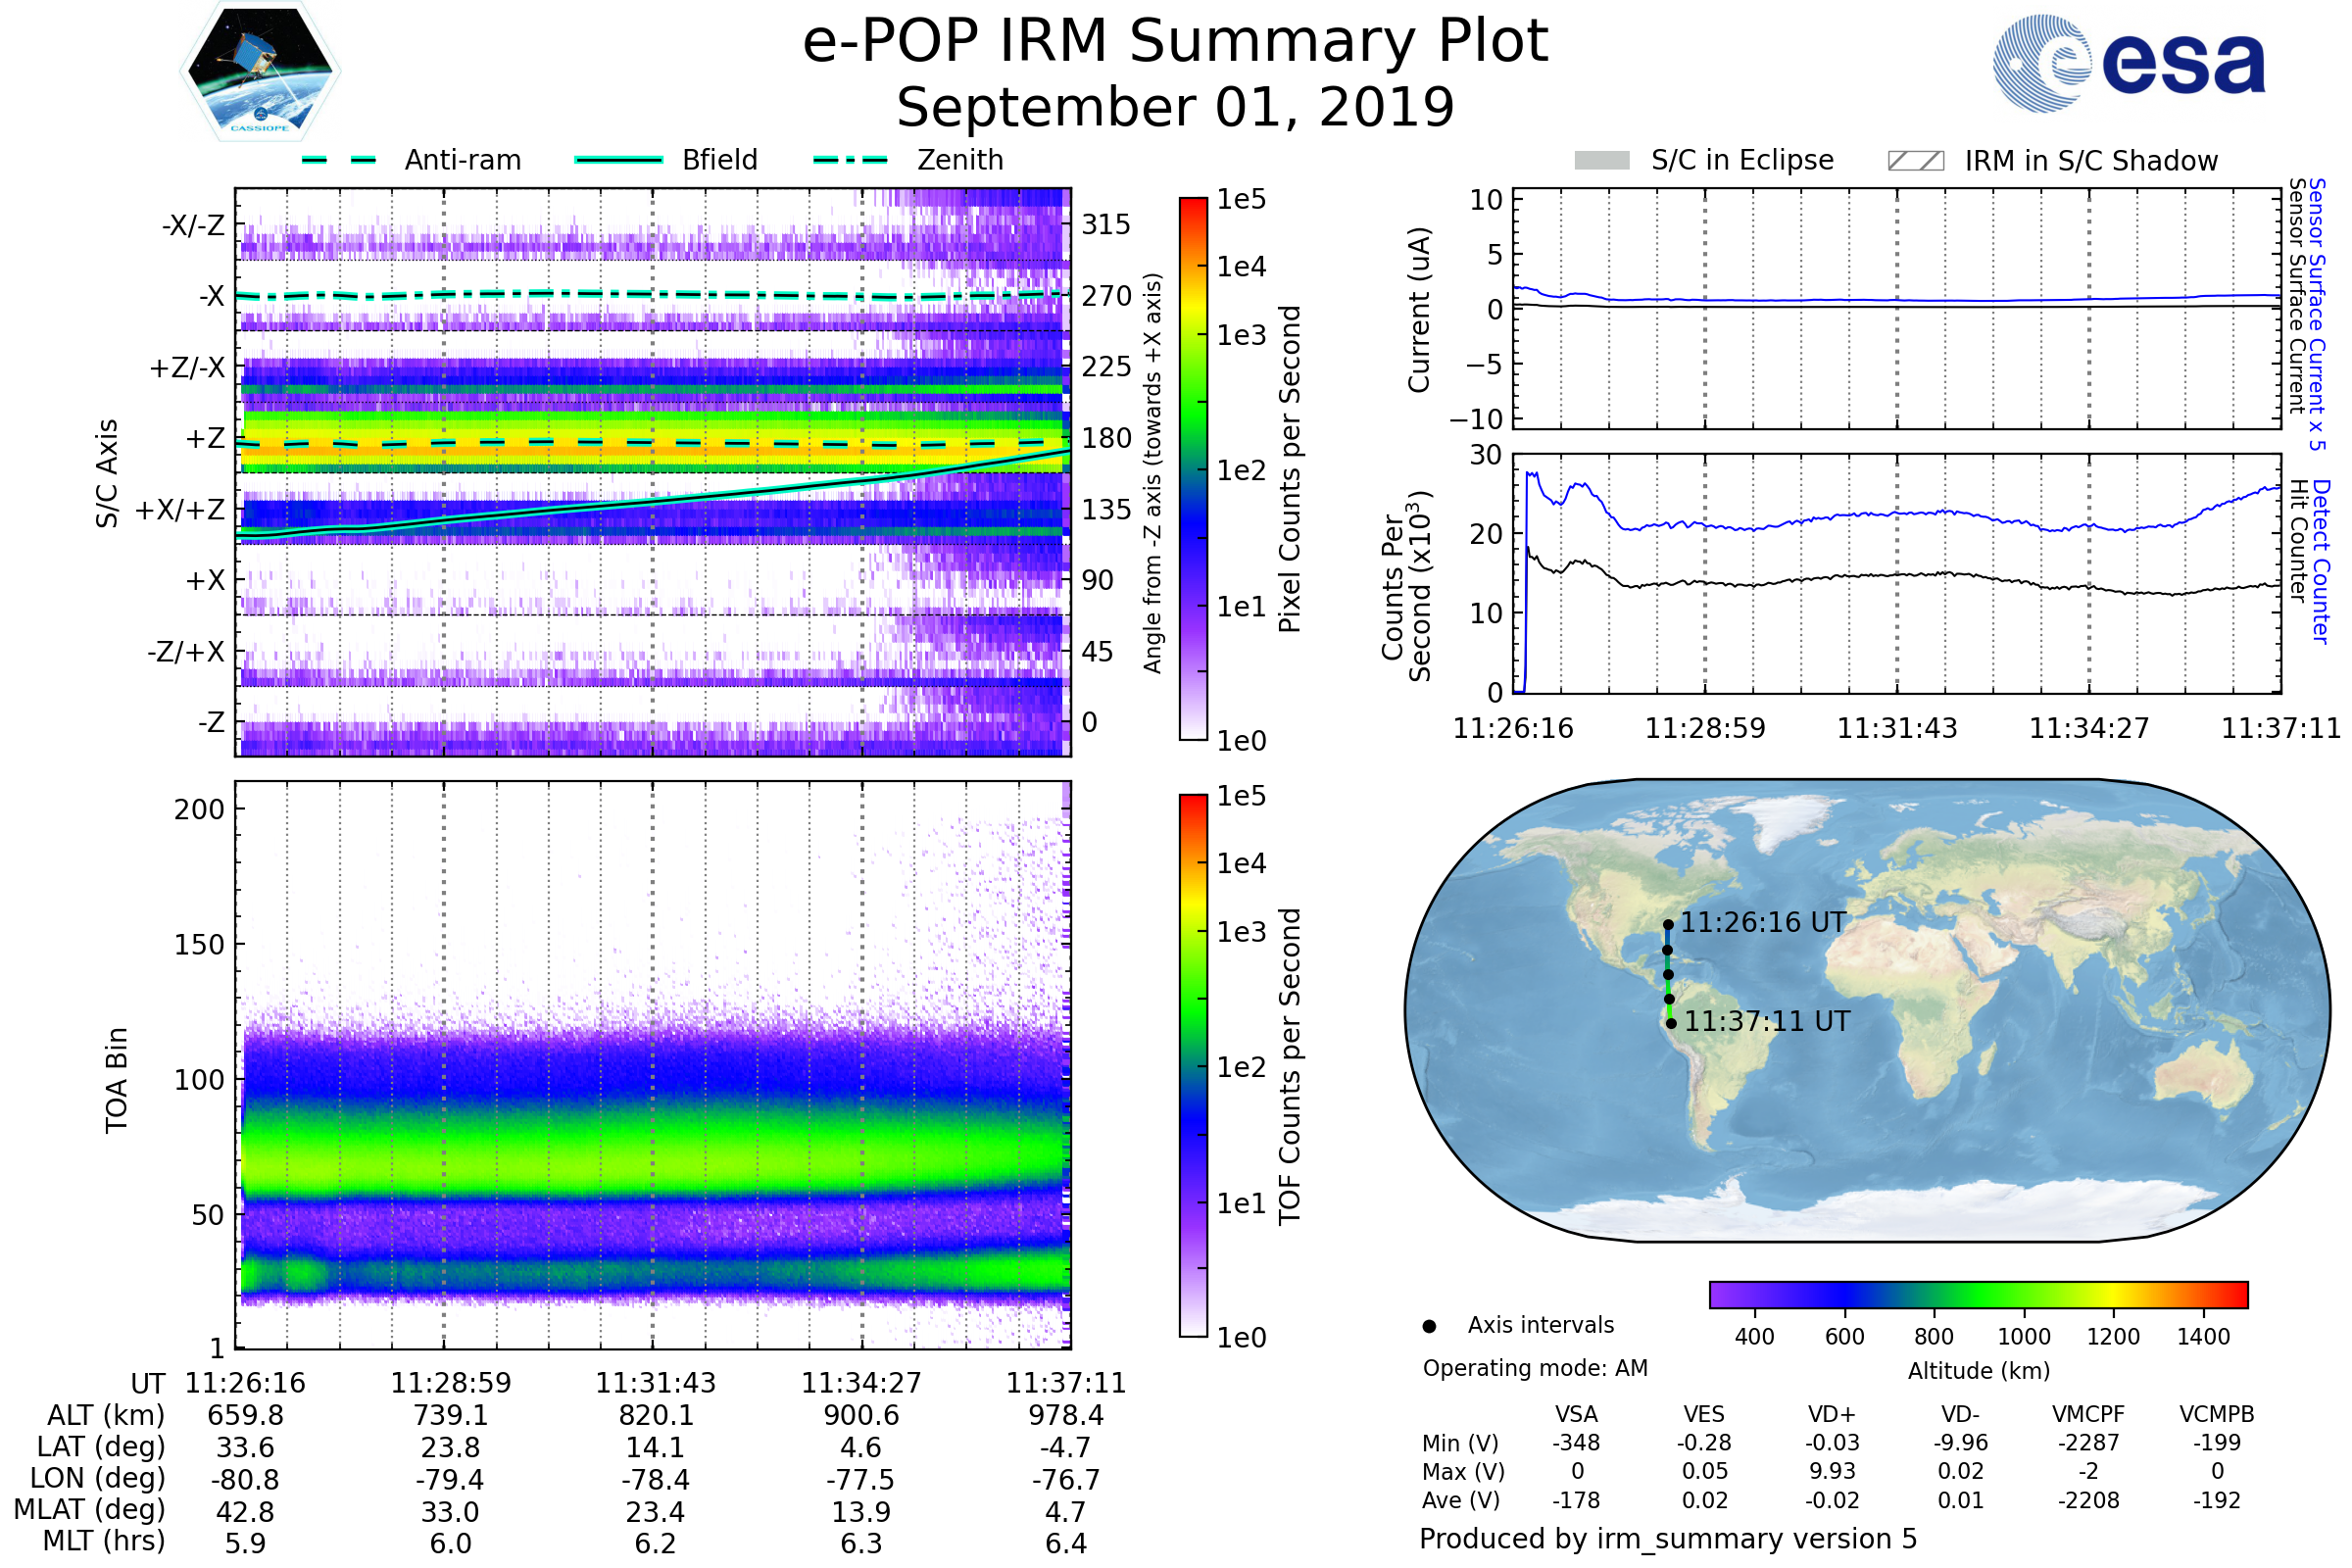Viewport: 2352px width, 1568px height.
Task: Click the hatched IRM in S/C Shadow patch
Action: coord(1915,161)
